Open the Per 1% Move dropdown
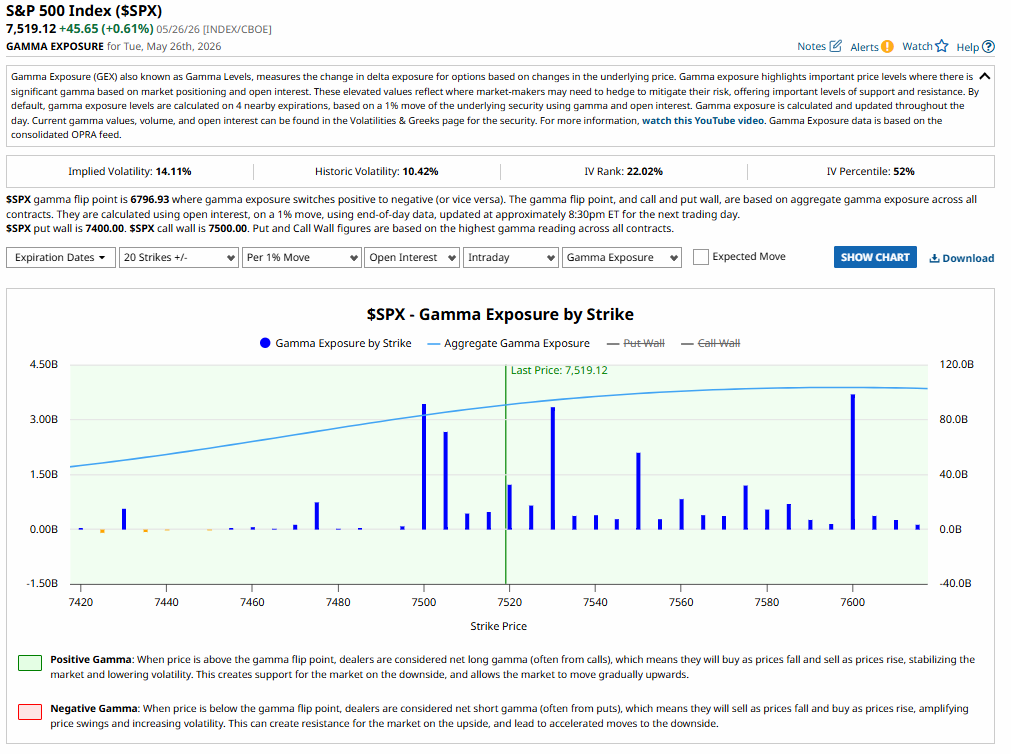This screenshot has width=1011, height=754. [302, 257]
